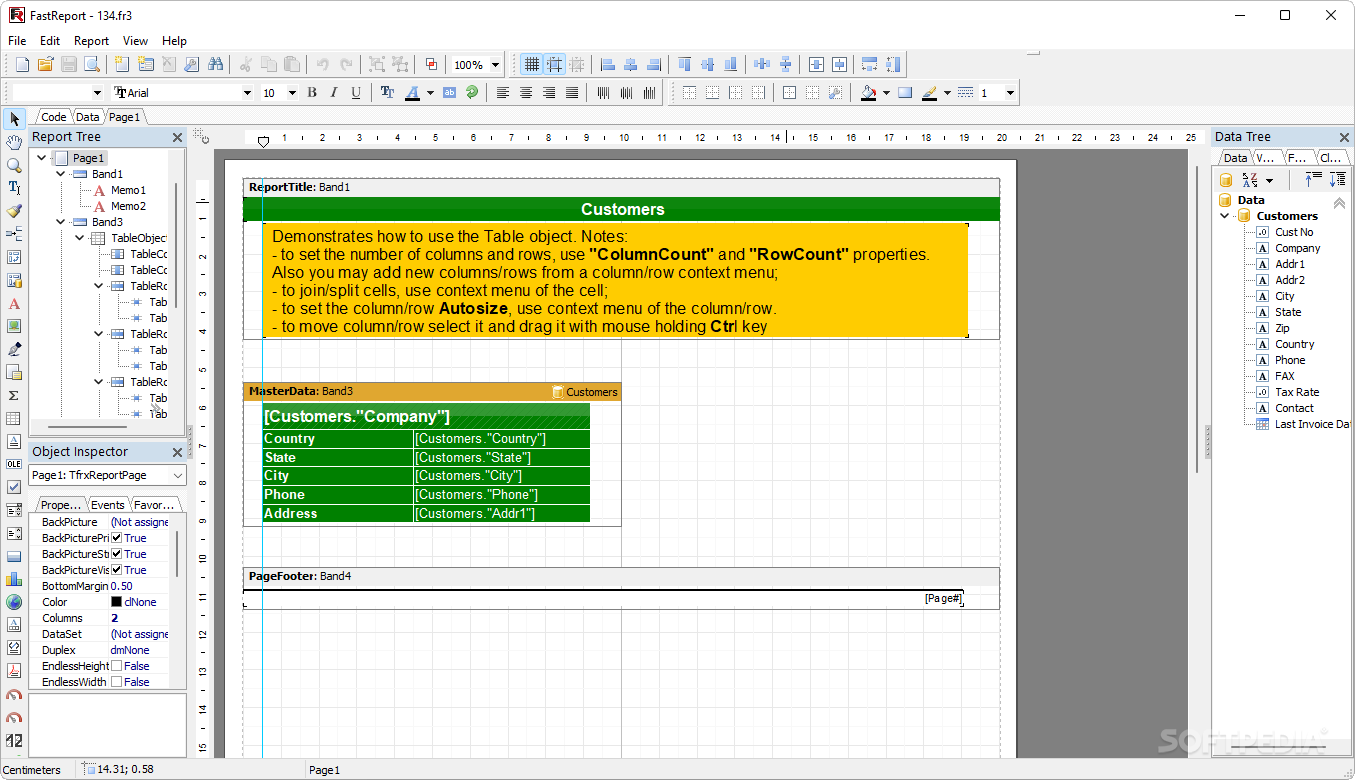Align selected objects to top edges

(x=685, y=64)
